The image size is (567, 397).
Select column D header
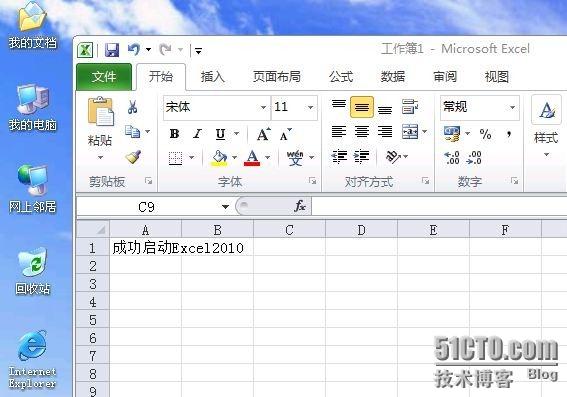[x=361, y=230]
